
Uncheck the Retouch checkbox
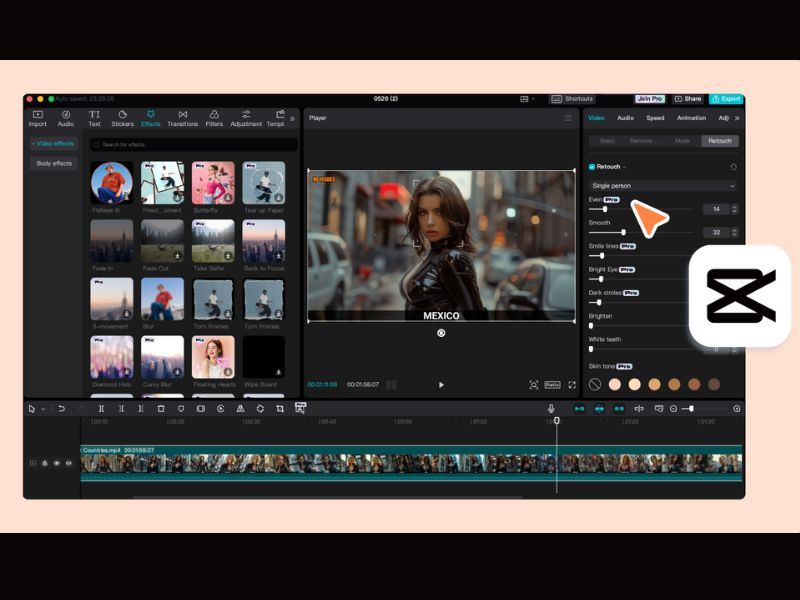(x=592, y=167)
